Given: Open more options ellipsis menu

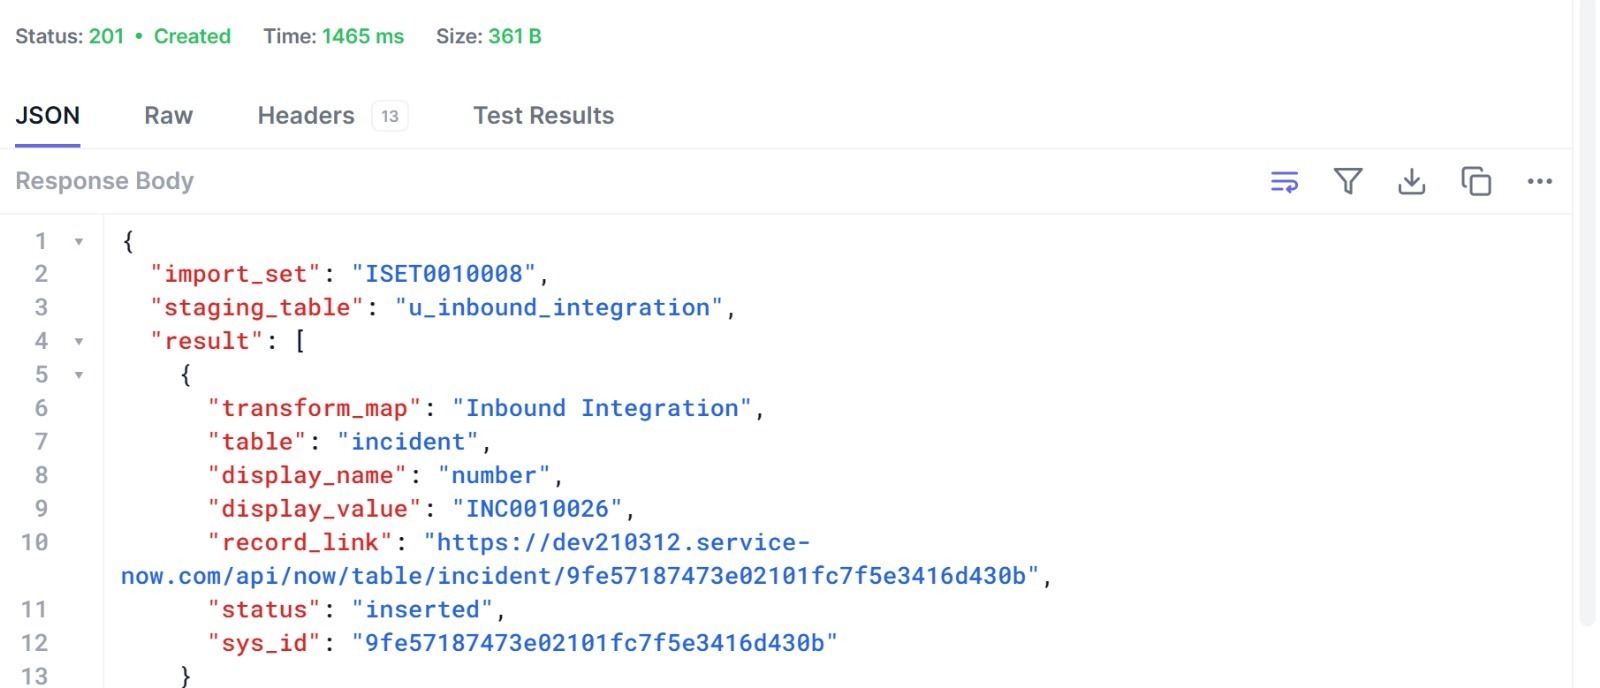Looking at the screenshot, I should pyautogui.click(x=1539, y=182).
